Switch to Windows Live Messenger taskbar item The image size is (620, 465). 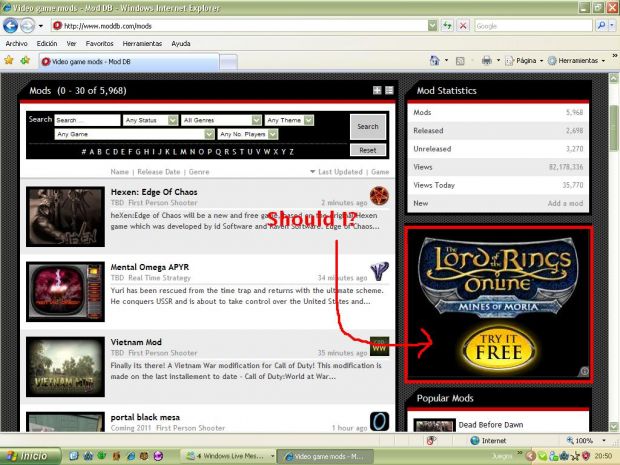tap(228, 456)
